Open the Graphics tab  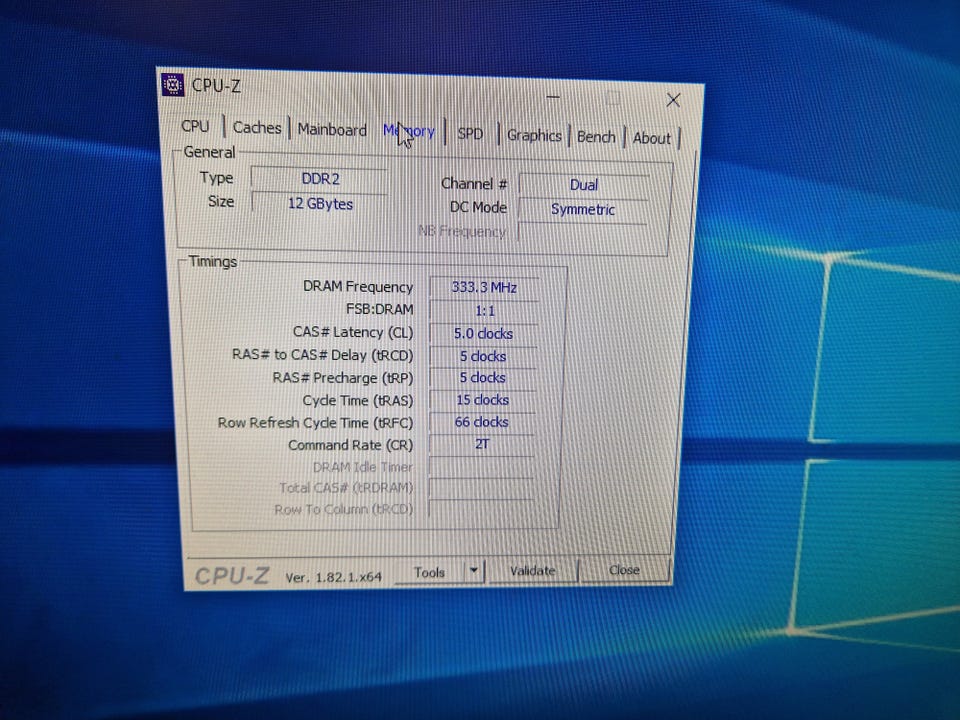(x=534, y=135)
